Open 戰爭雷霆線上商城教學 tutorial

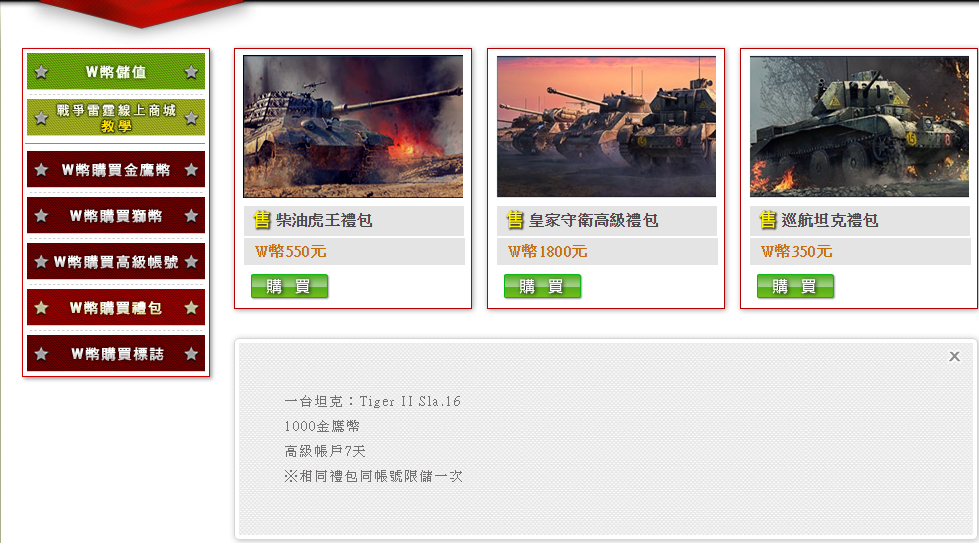pos(116,117)
